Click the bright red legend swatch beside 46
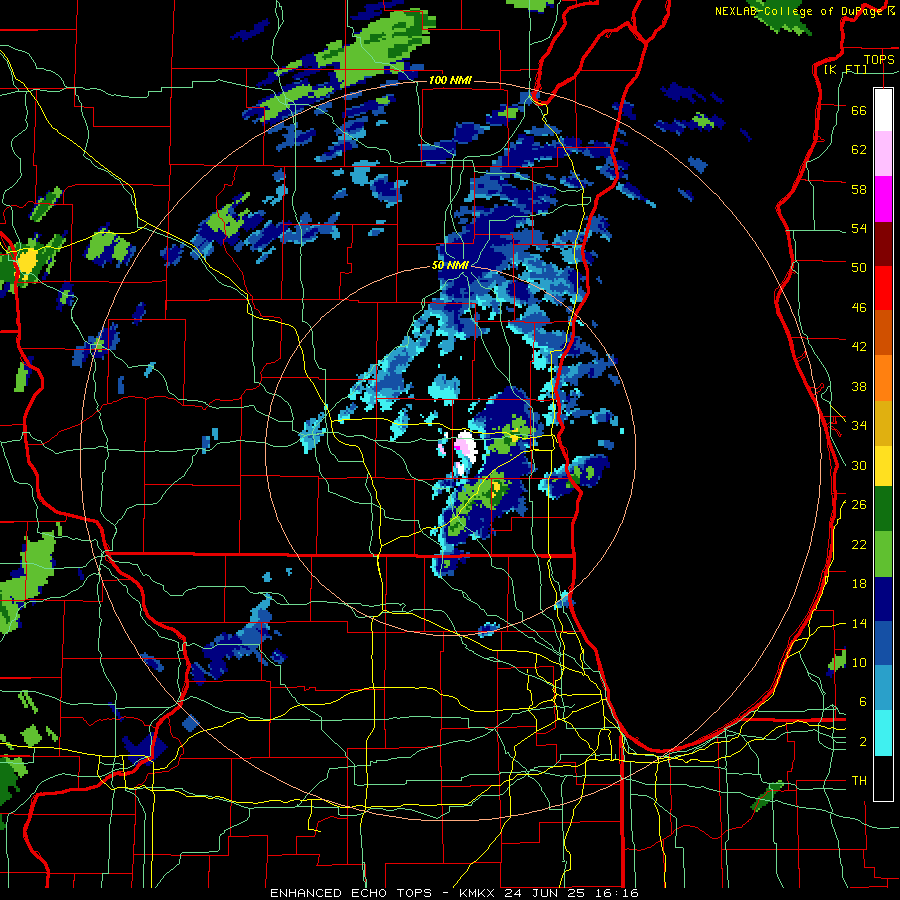 (883, 288)
